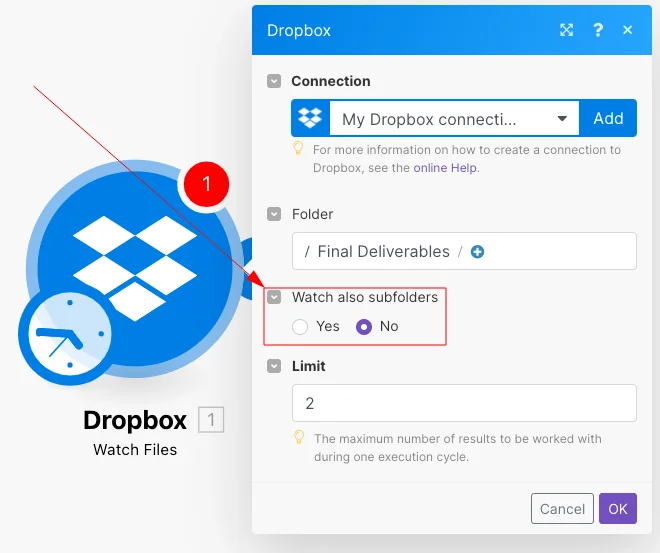
Task: Click the Add connection button
Action: click(x=608, y=118)
